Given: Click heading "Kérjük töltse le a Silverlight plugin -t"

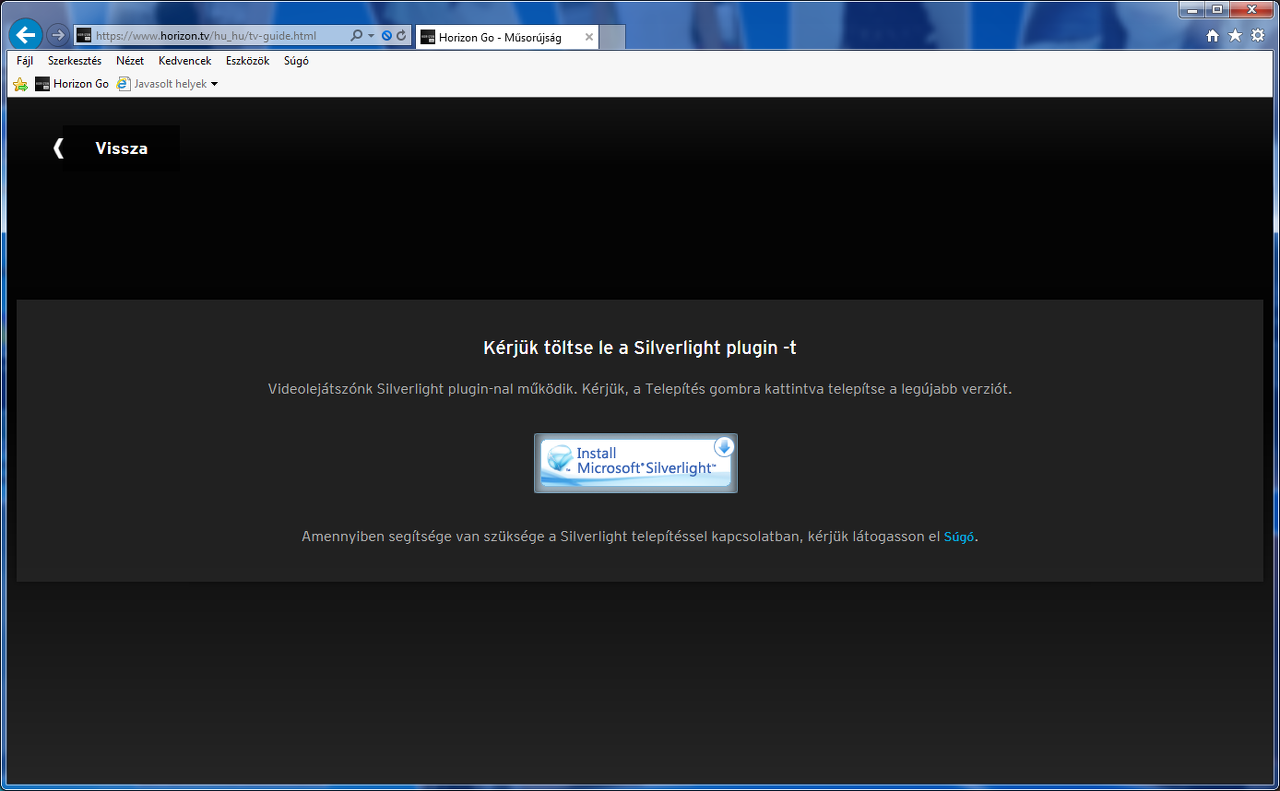Looking at the screenshot, I should (640, 348).
